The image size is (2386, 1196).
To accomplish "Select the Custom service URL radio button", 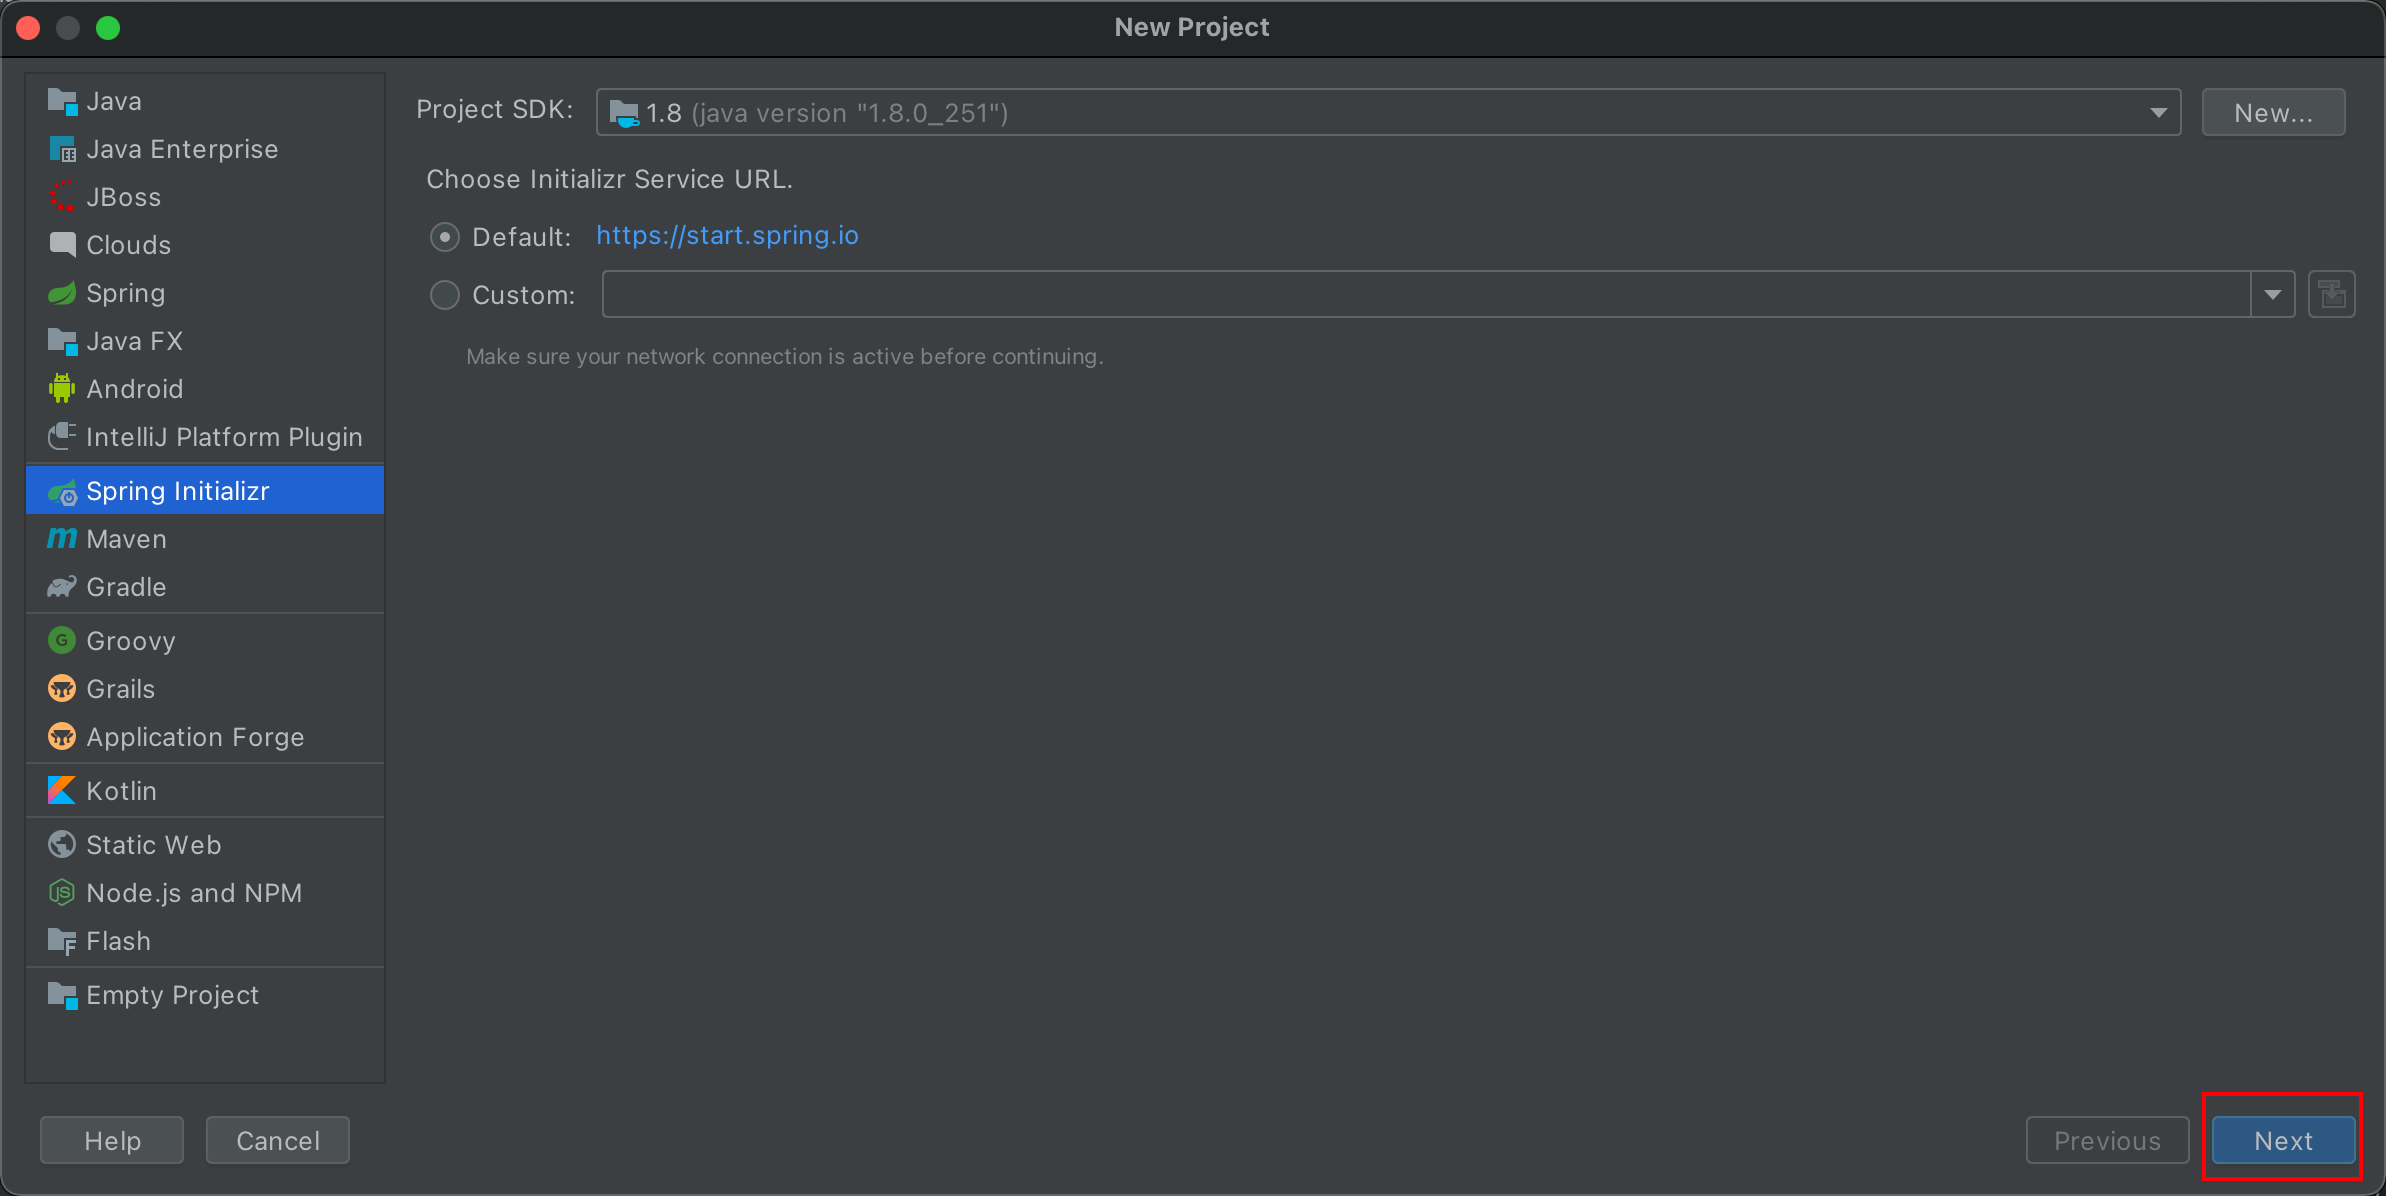I will point(445,295).
